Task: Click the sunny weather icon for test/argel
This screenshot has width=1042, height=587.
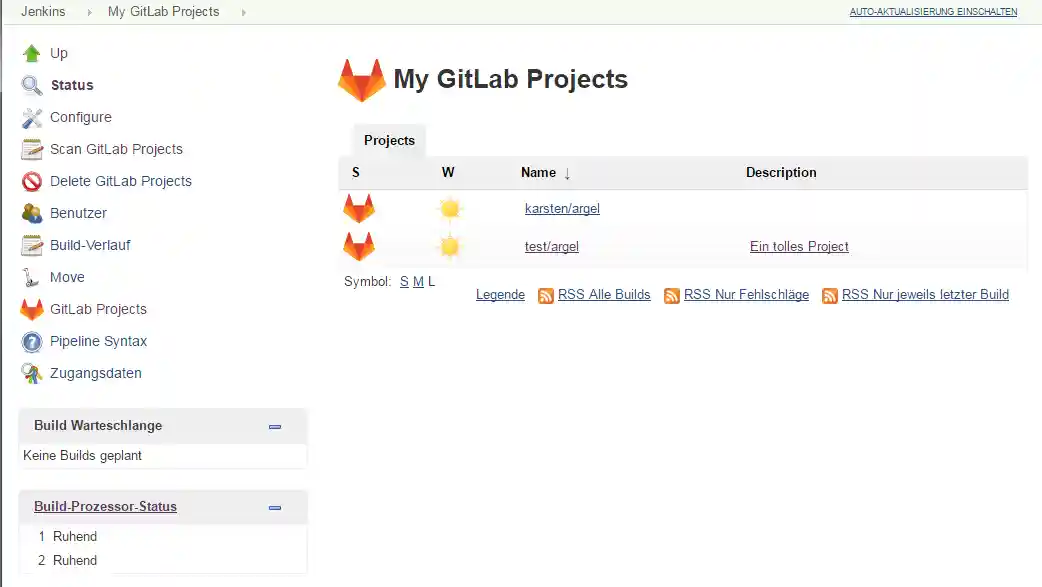Action: pyautogui.click(x=450, y=247)
